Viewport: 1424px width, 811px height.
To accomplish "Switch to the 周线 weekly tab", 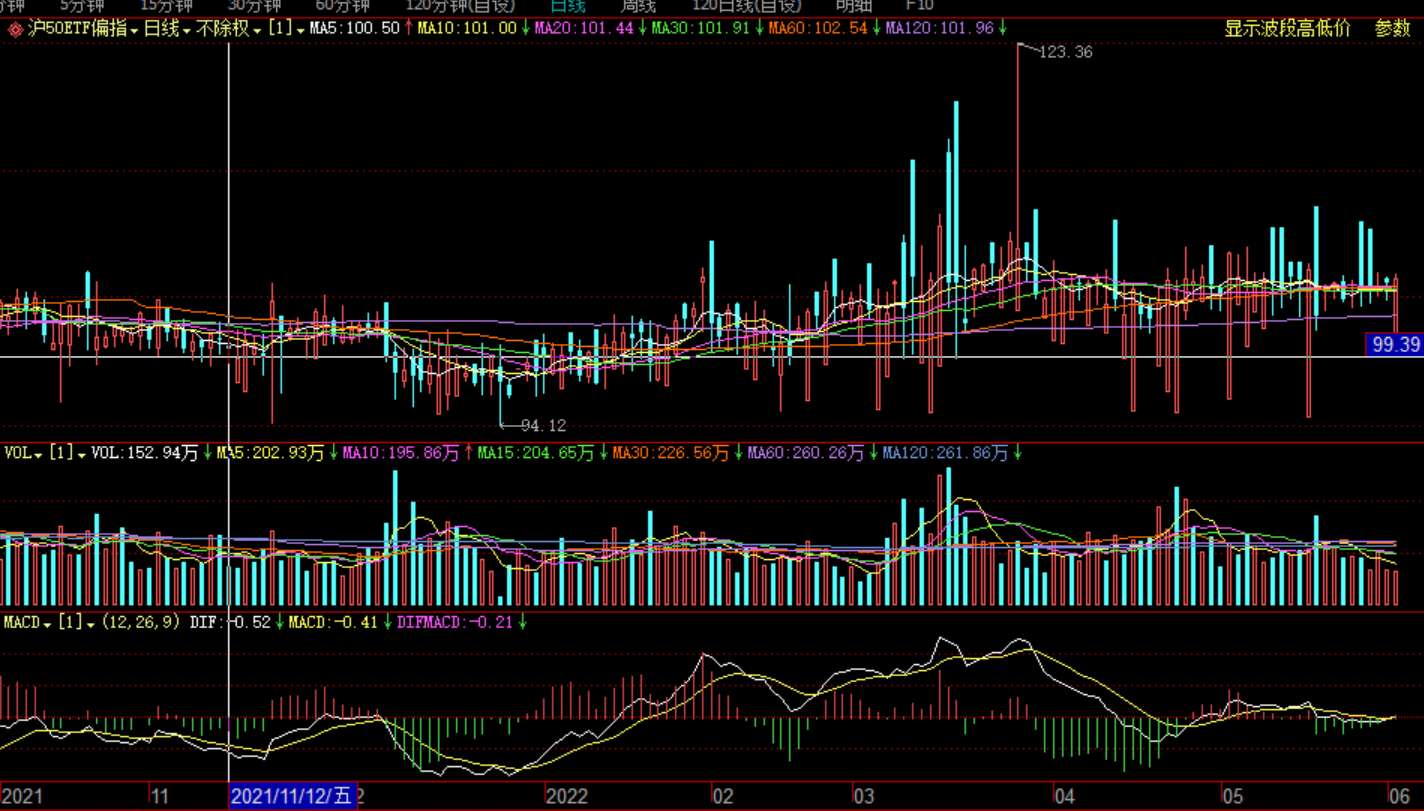I will tap(637, 6).
